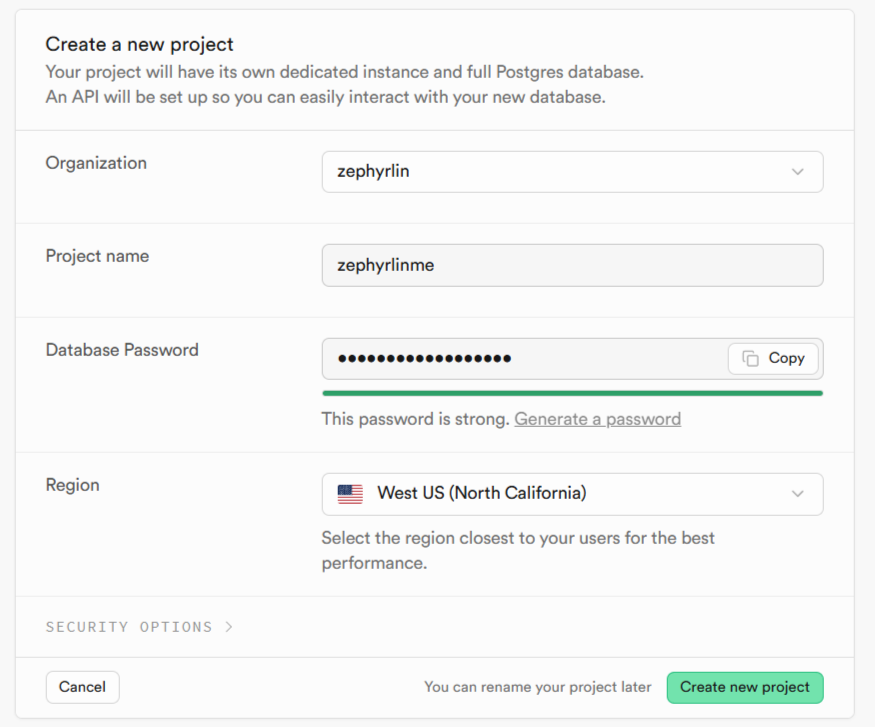
Task: Open the West US (North California) region dropdown
Action: pos(572,494)
